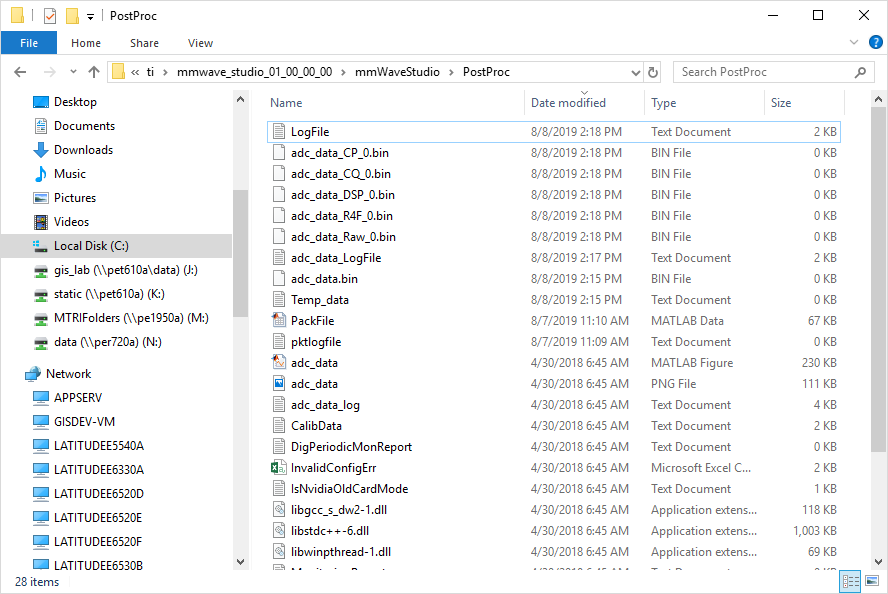The width and height of the screenshot is (888, 594).
Task: Open the Share ribbon tab
Action: [x=144, y=43]
